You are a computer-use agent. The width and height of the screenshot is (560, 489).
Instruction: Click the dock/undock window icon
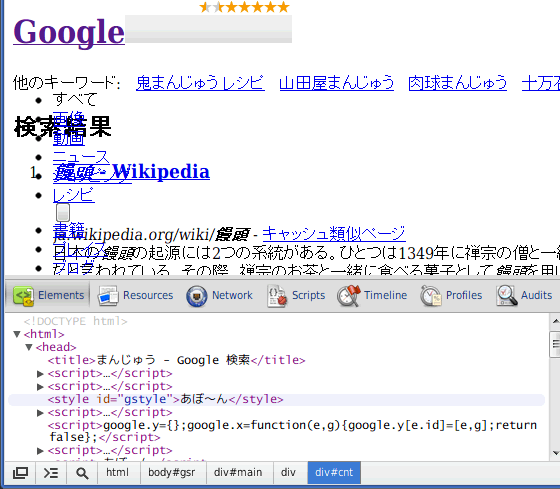point(20,473)
